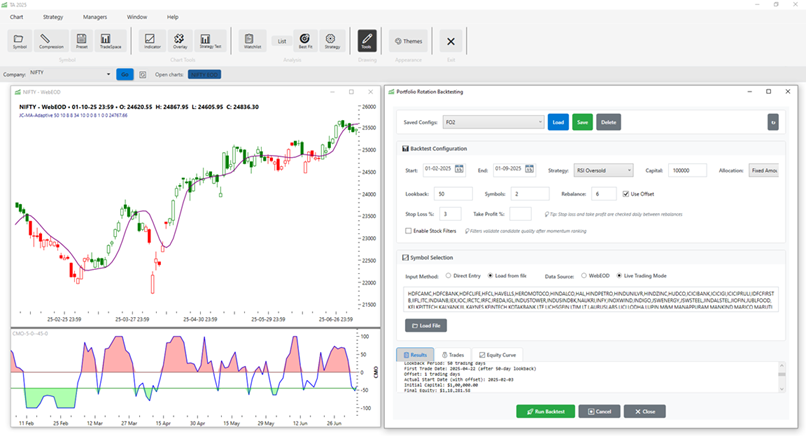Image resolution: width=806 pixels, height=436 pixels.
Task: Click the Capital input field
Action: click(x=687, y=170)
